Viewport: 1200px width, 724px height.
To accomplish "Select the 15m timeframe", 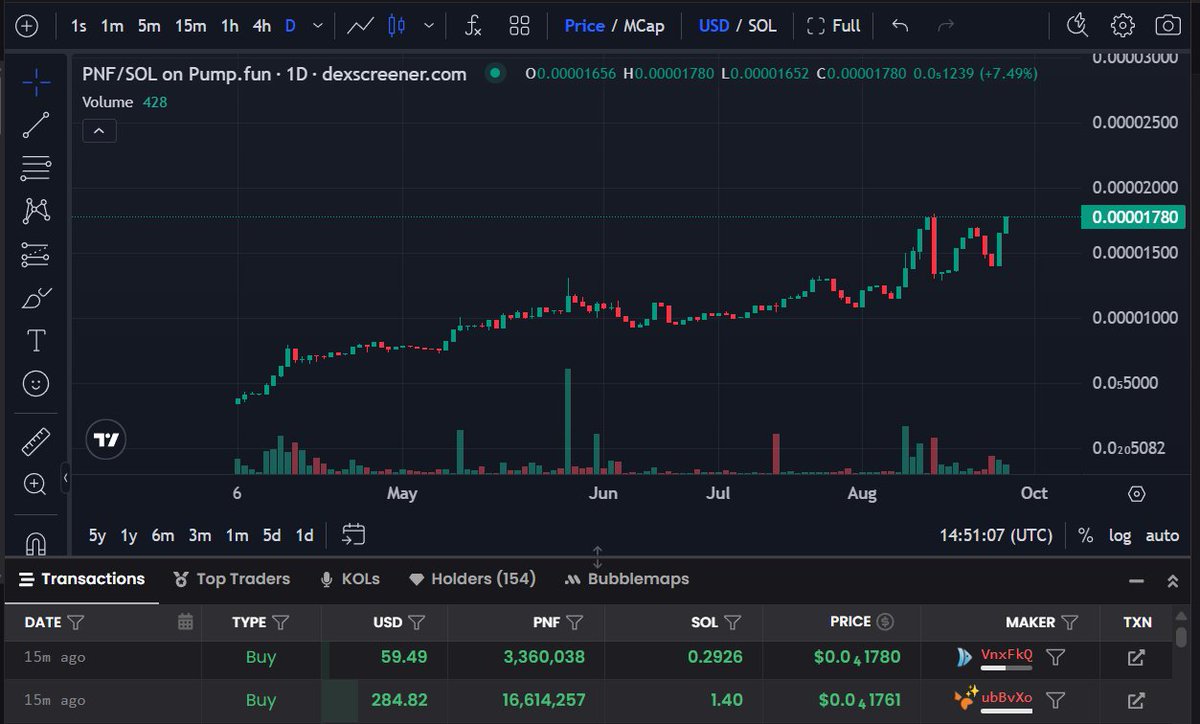I will [x=190, y=26].
